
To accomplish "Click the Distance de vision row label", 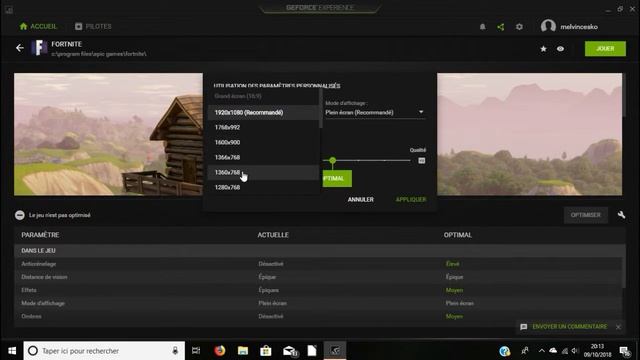I will [x=44, y=277].
